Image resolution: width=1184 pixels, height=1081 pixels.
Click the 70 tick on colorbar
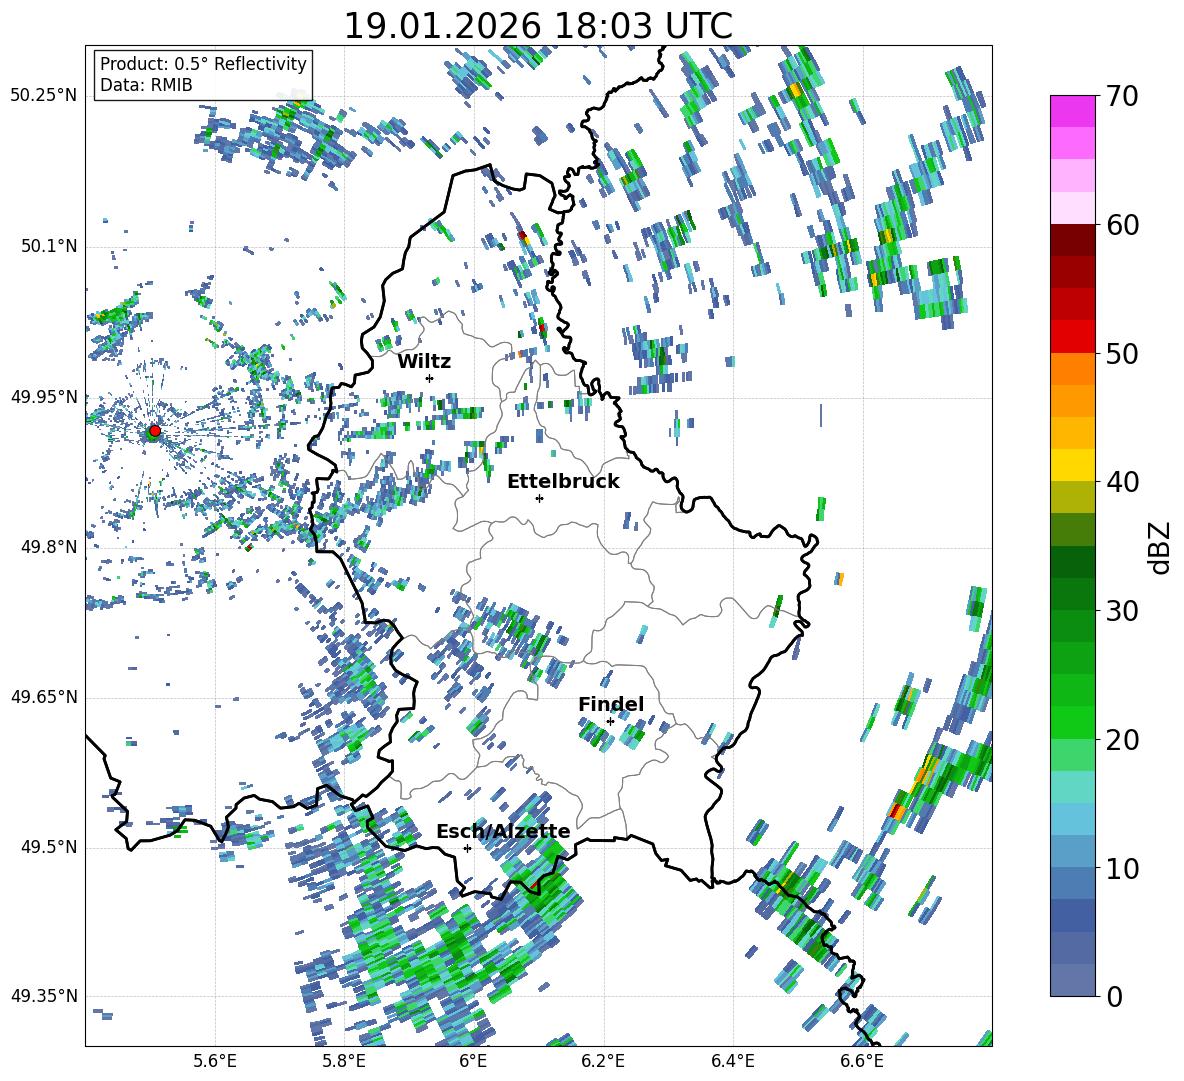pyautogui.click(x=1121, y=96)
